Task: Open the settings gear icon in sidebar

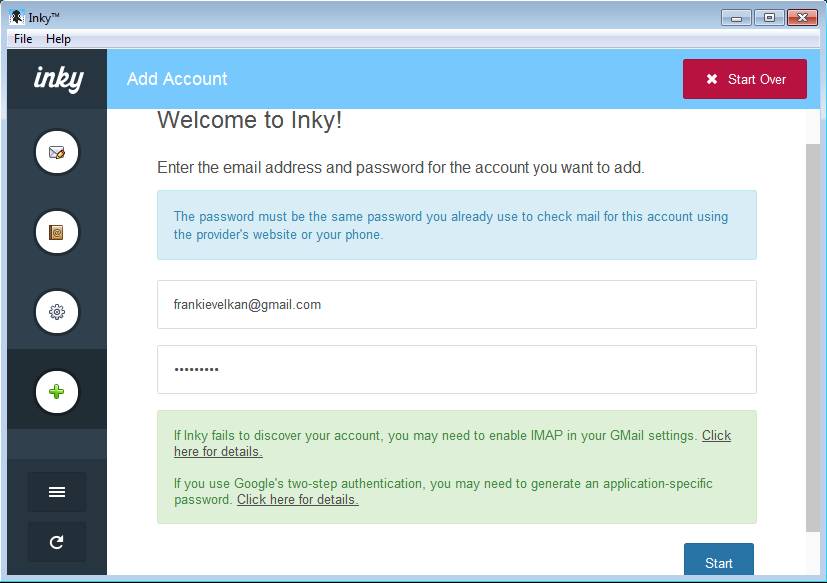Action: [56, 312]
